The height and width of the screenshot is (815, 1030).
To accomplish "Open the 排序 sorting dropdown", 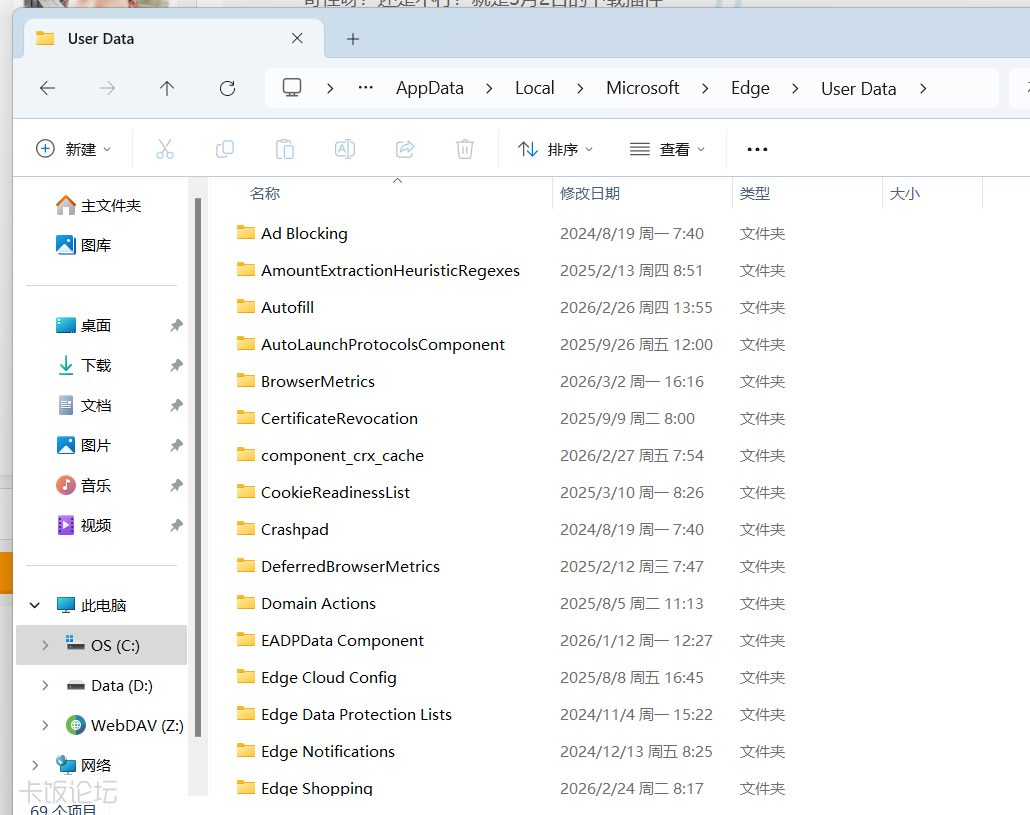I will click(555, 148).
